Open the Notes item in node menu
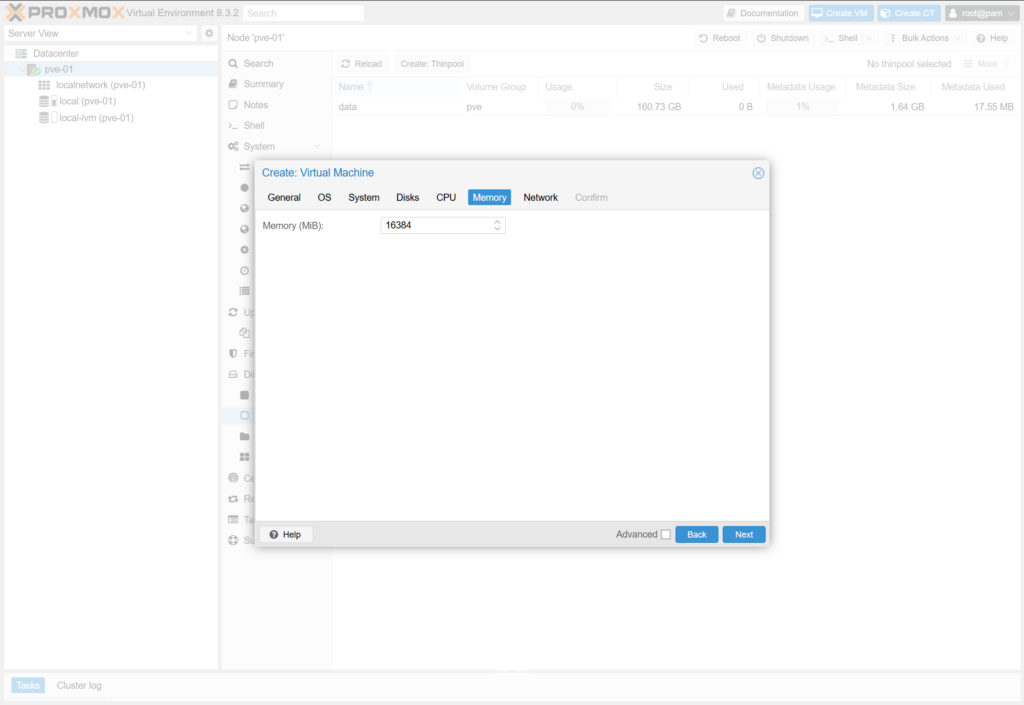 click(255, 105)
